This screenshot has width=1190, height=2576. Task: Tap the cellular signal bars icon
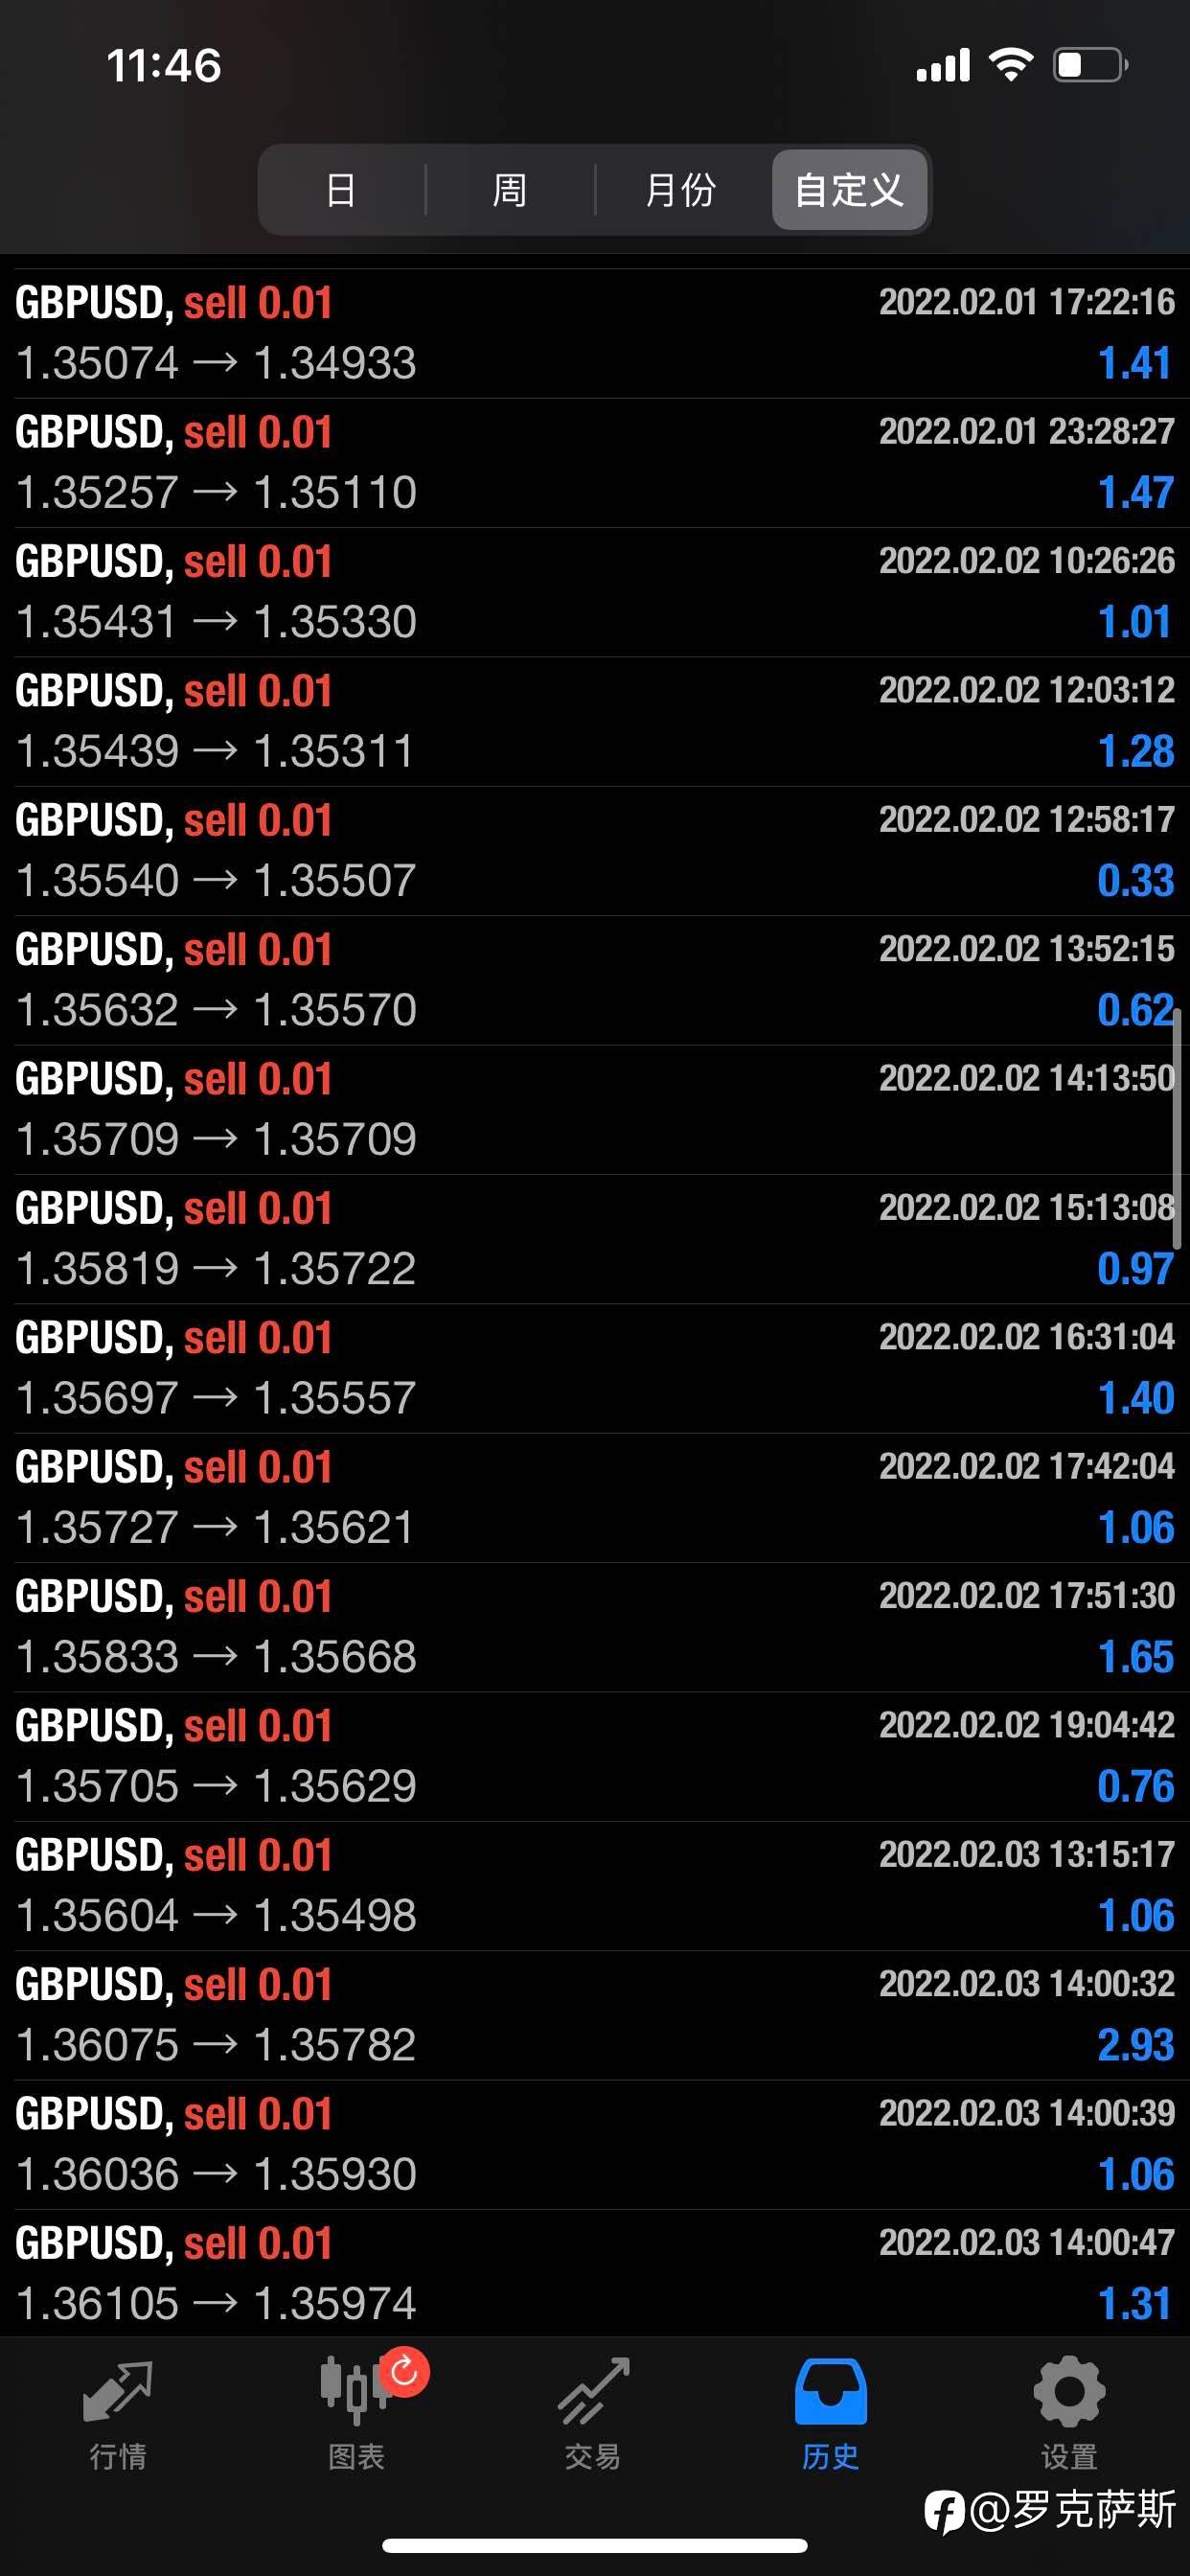pos(943,65)
